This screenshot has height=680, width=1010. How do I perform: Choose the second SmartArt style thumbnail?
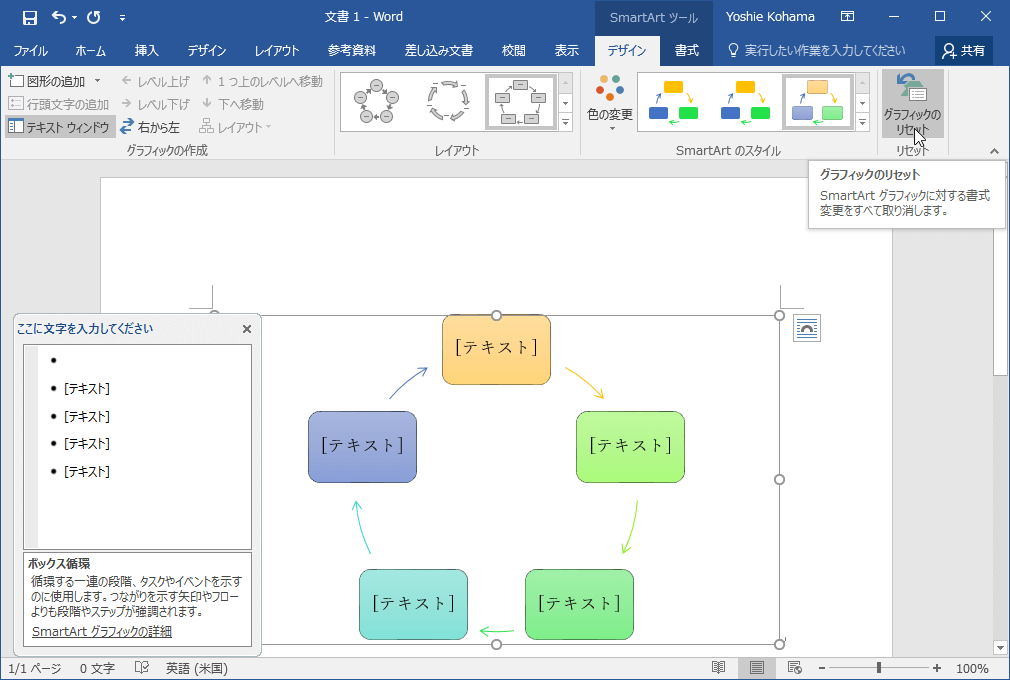coord(745,102)
